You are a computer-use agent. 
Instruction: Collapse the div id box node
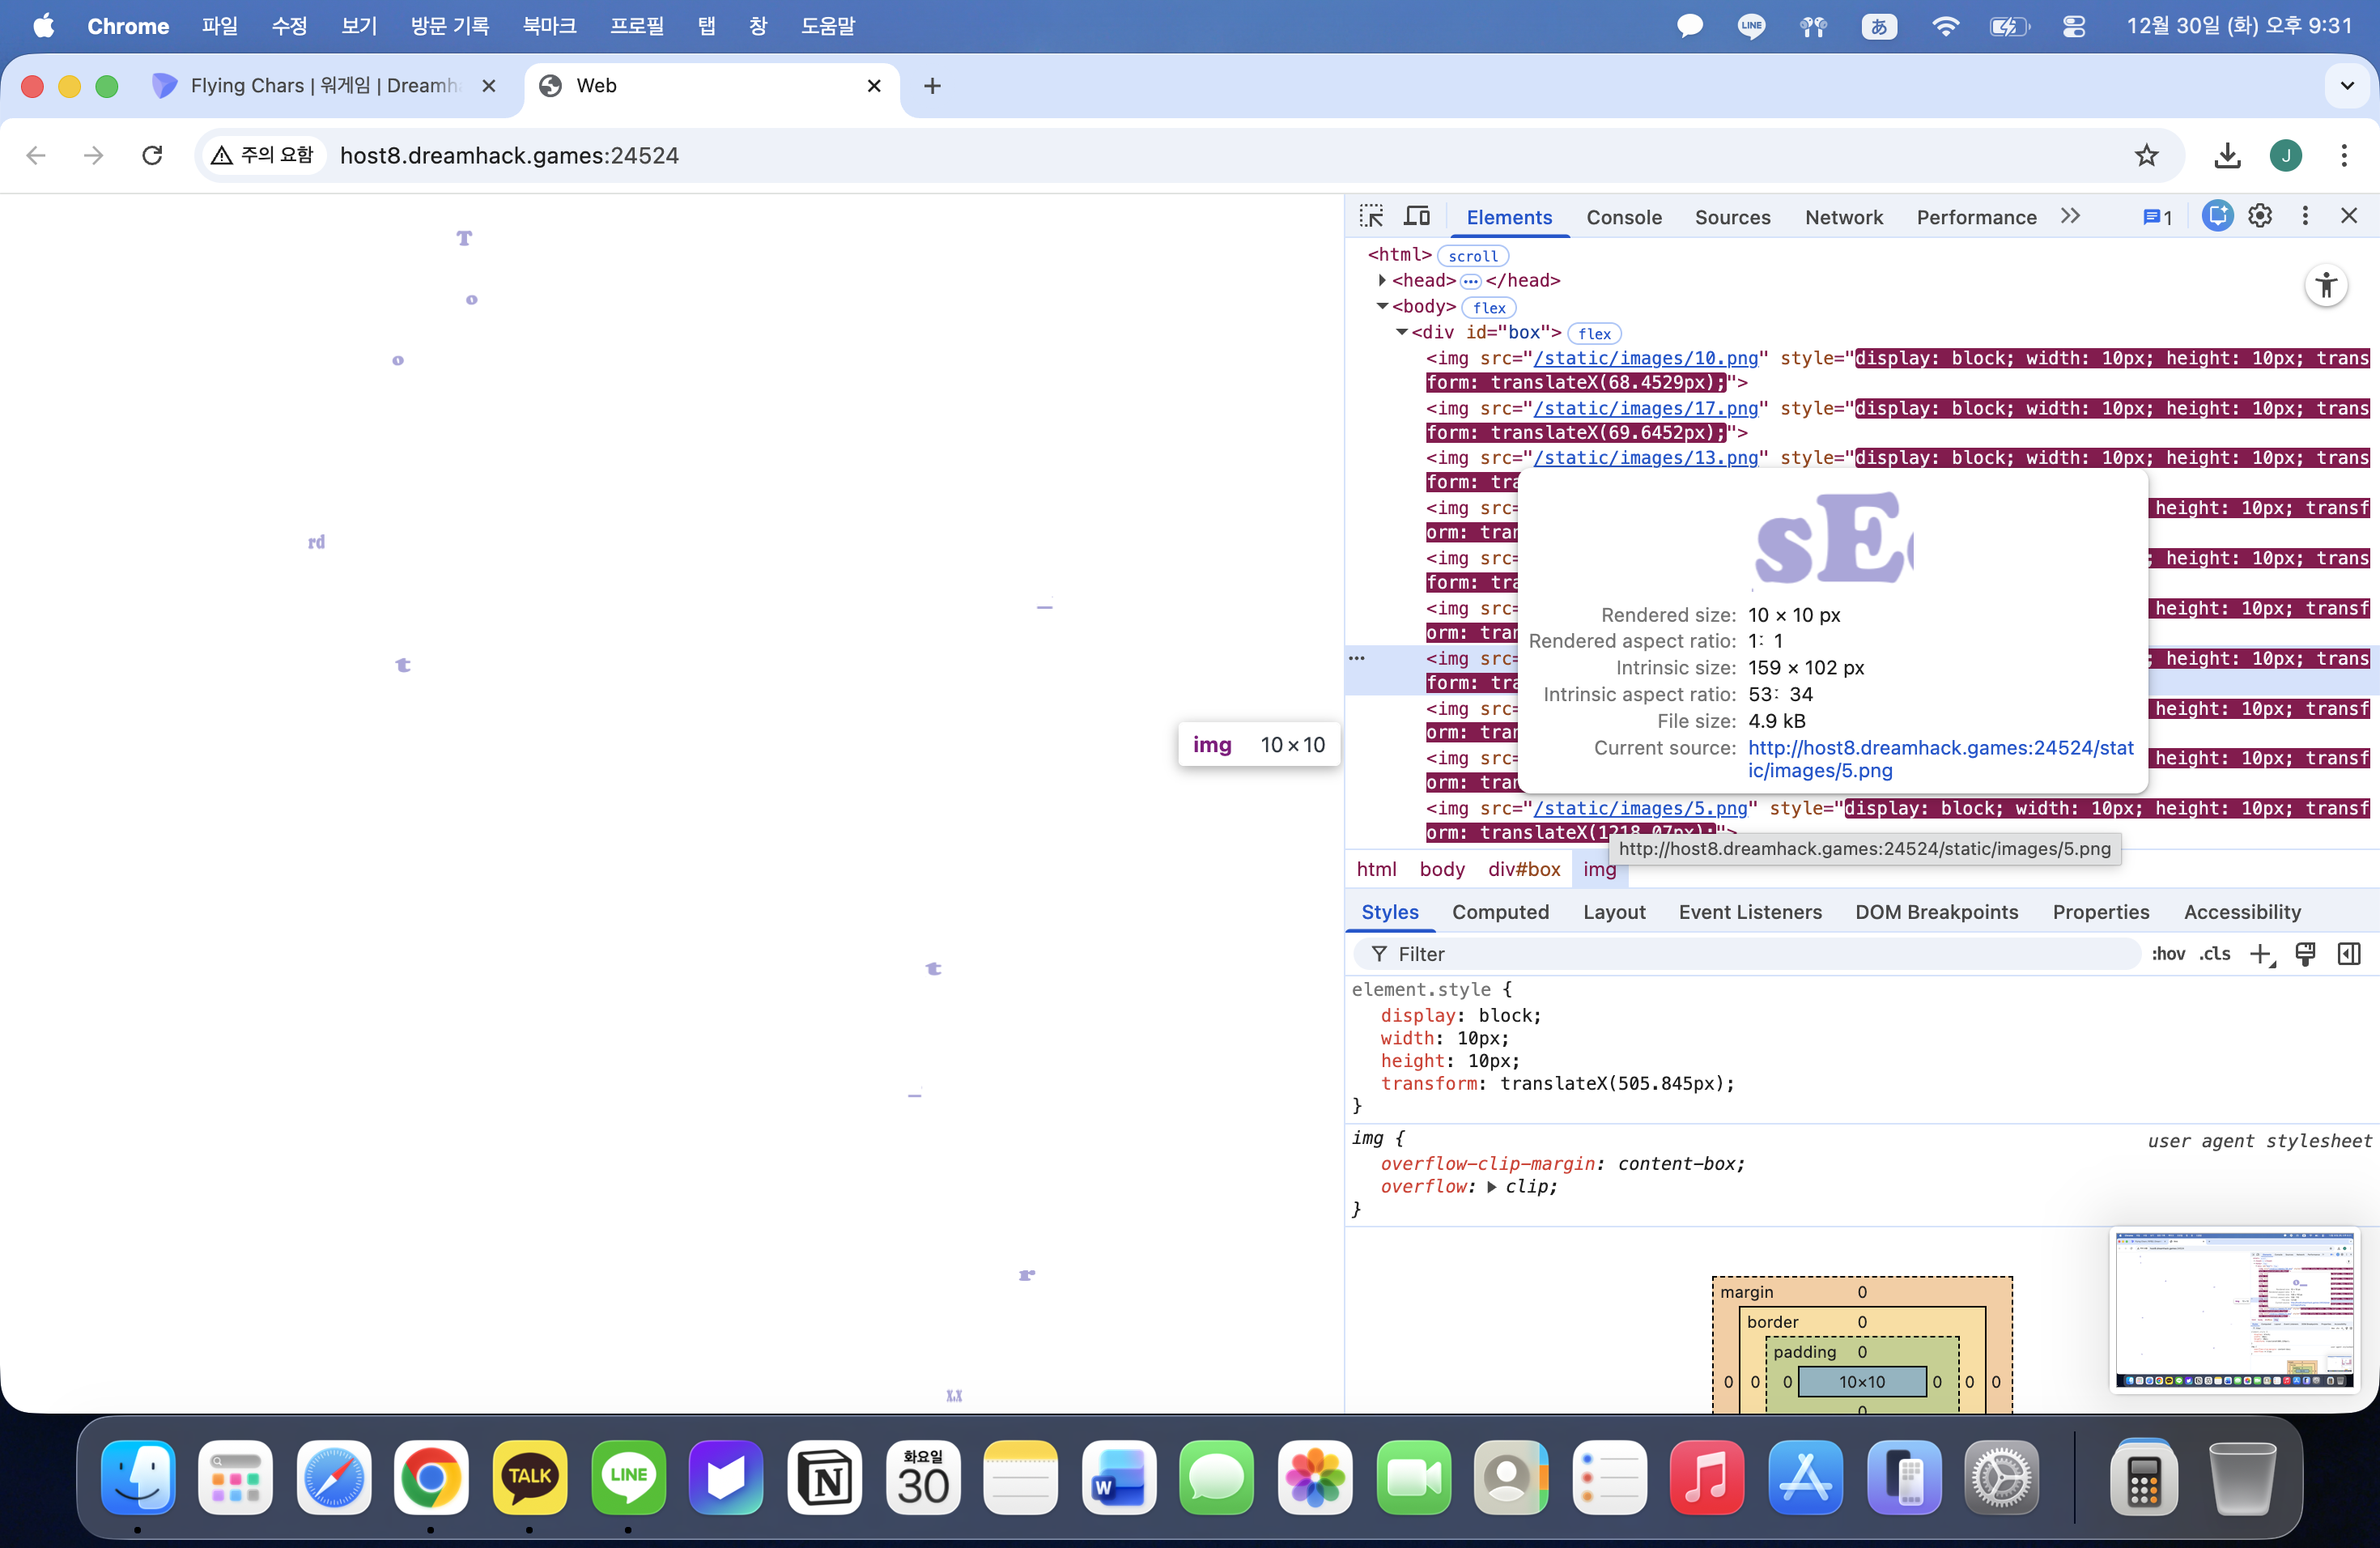[x=1402, y=332]
